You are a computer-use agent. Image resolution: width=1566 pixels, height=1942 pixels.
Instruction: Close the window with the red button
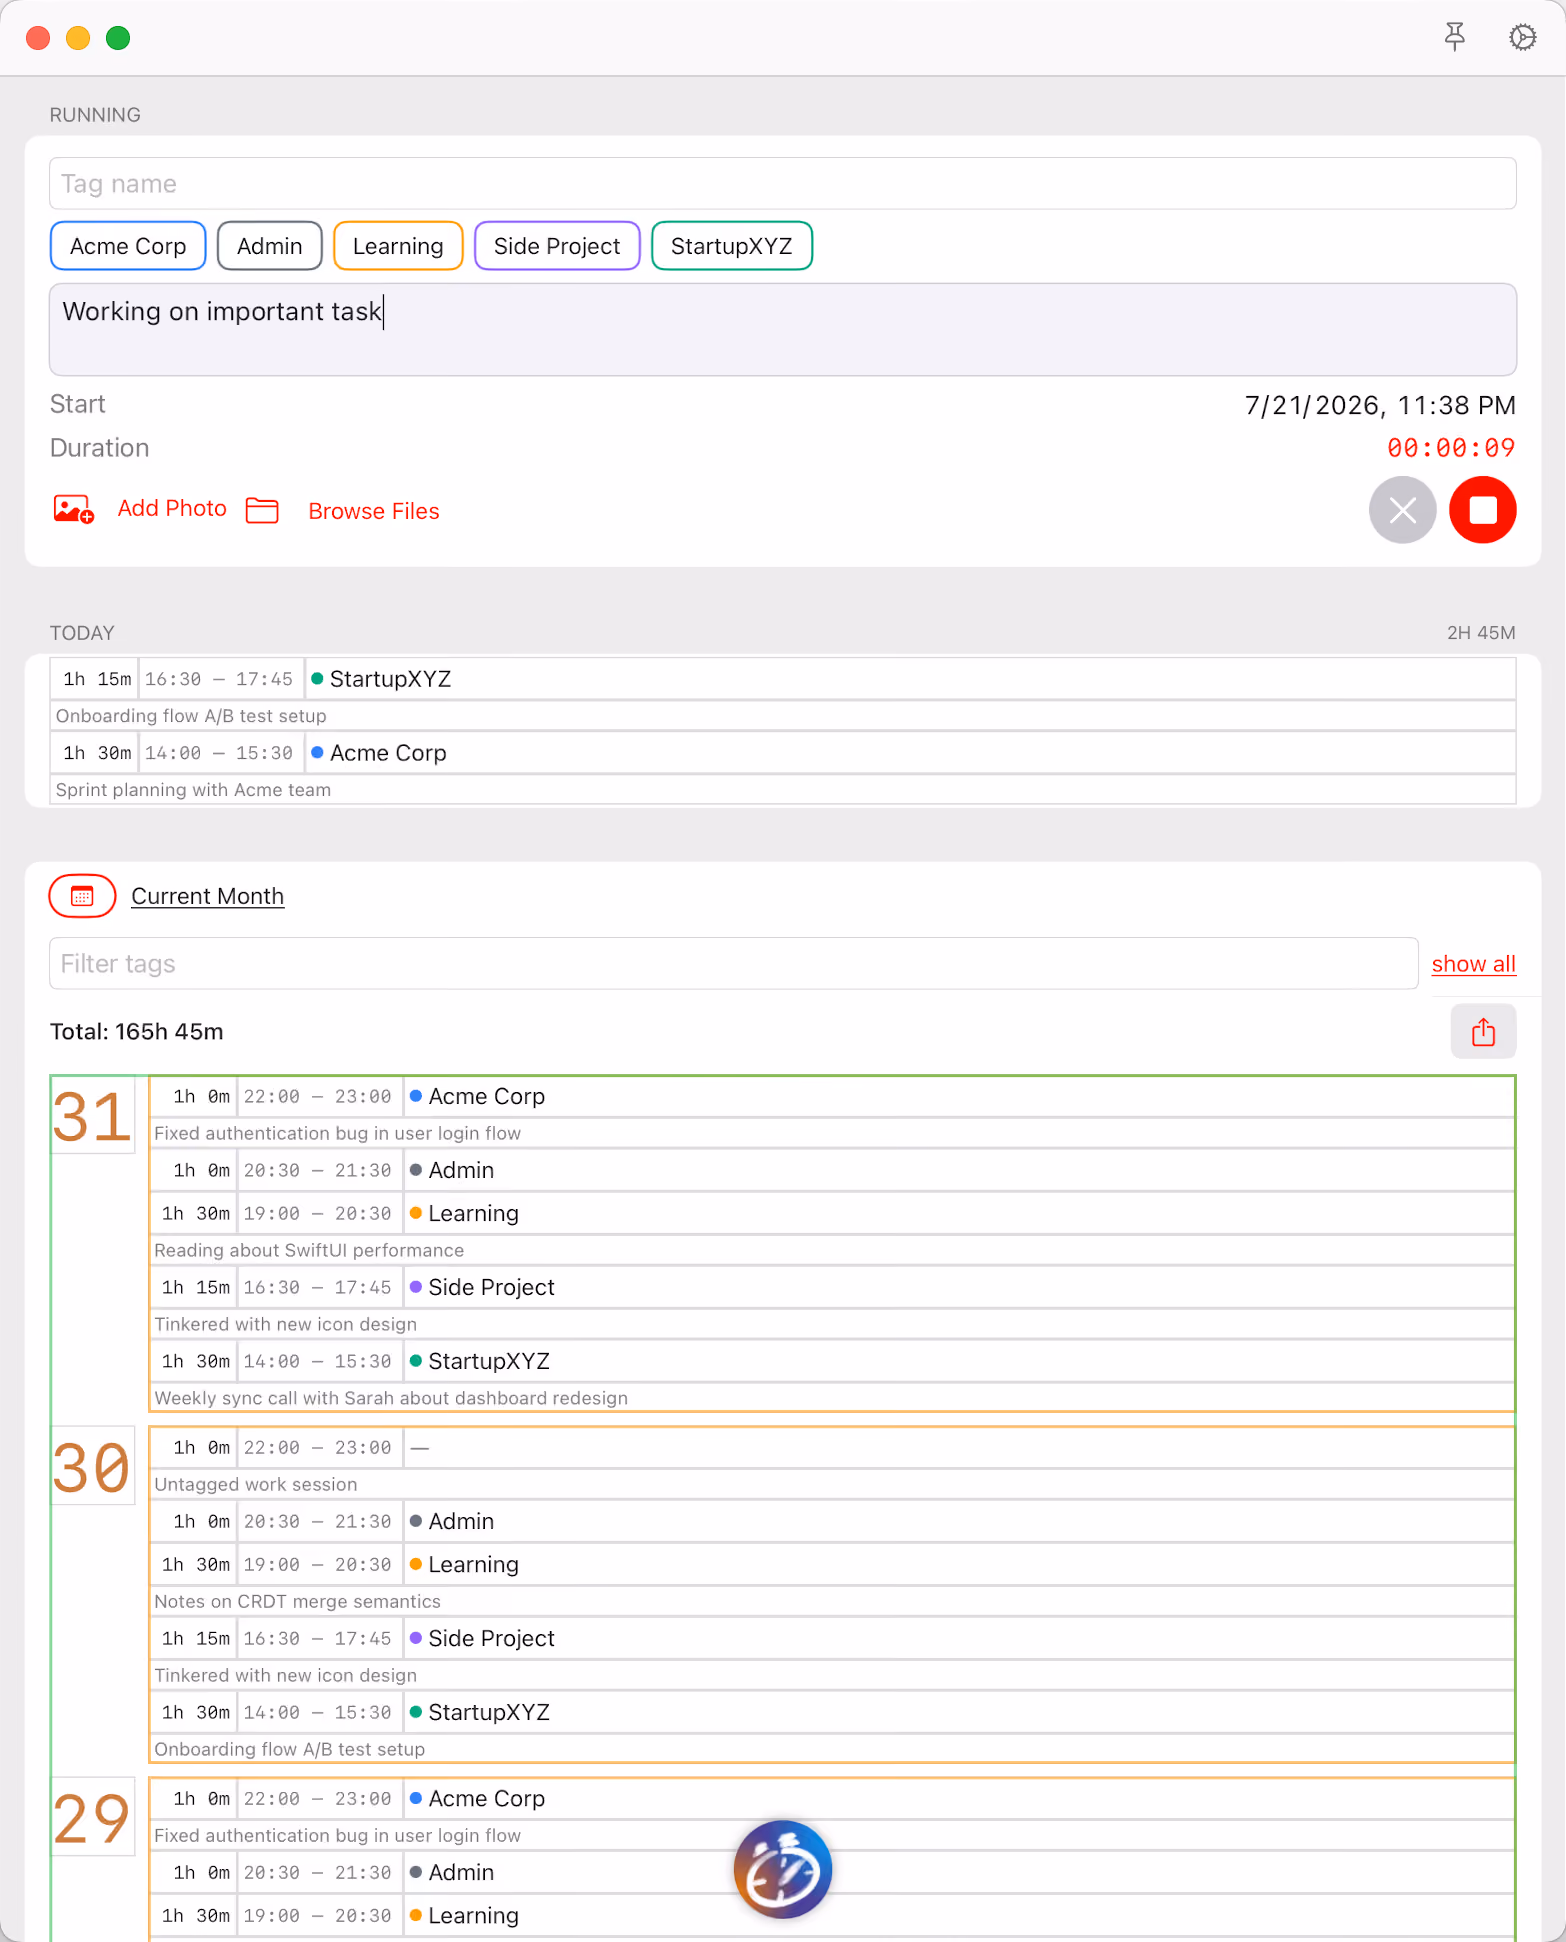(x=38, y=38)
